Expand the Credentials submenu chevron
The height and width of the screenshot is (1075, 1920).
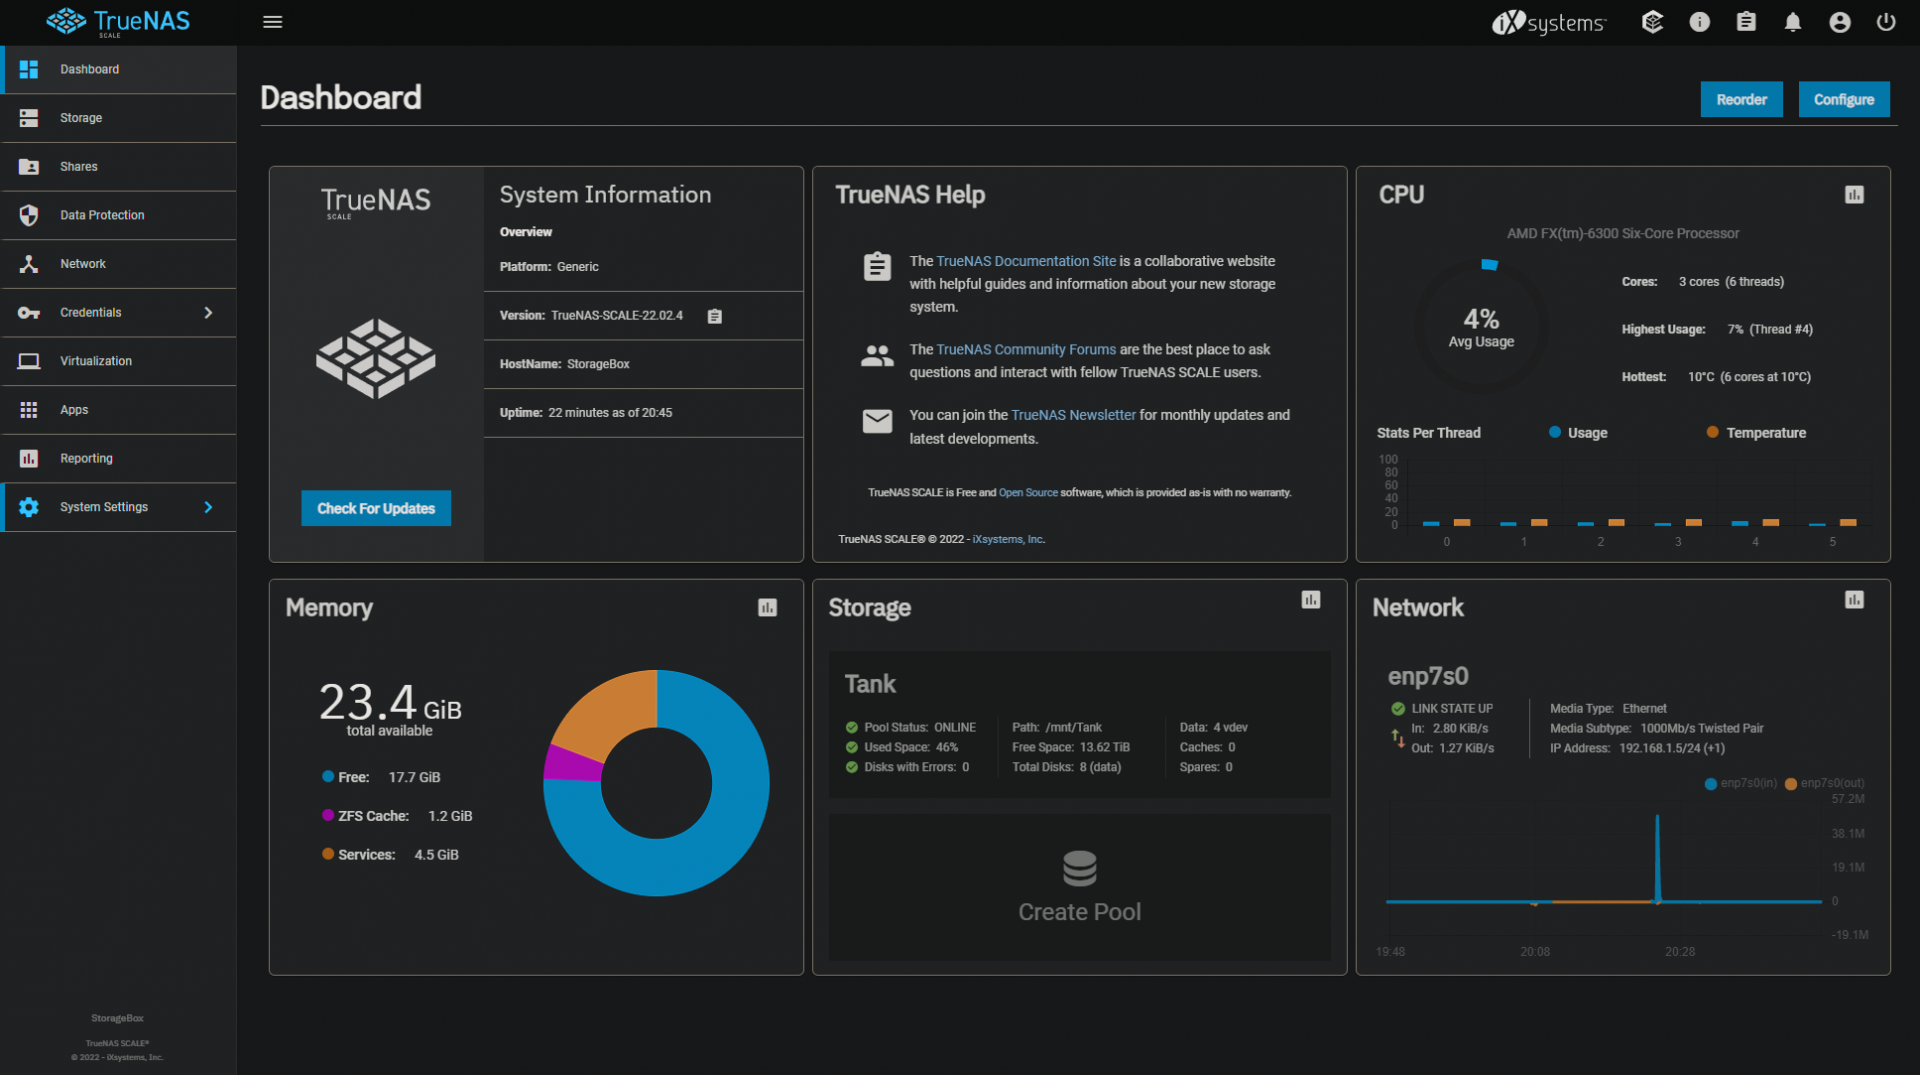[208, 313]
